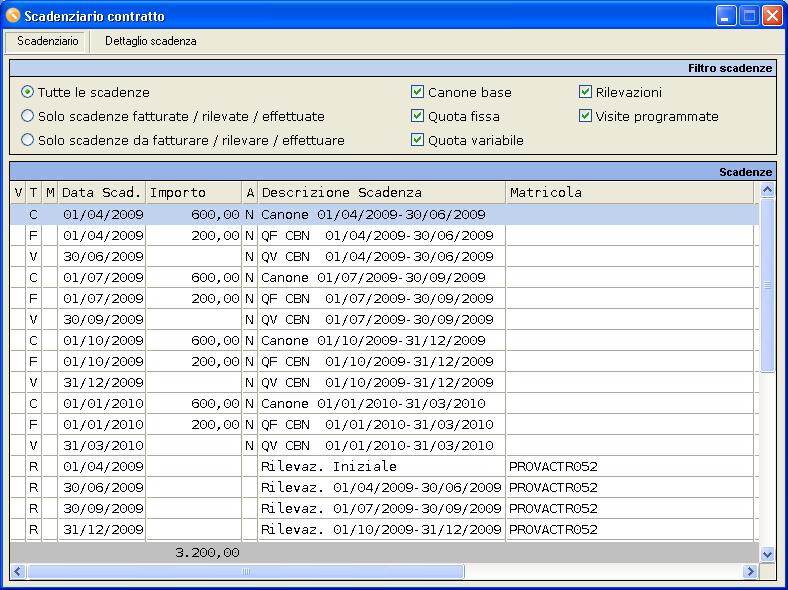
Task: Click the Filtro scadenze panel header
Action: click(393, 68)
